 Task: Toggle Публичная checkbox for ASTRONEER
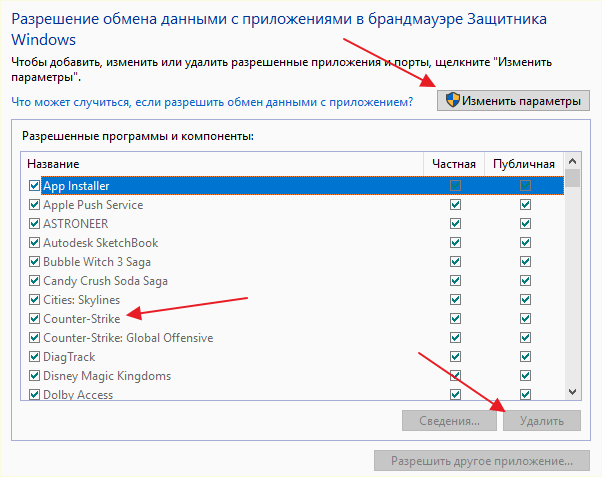click(x=525, y=224)
